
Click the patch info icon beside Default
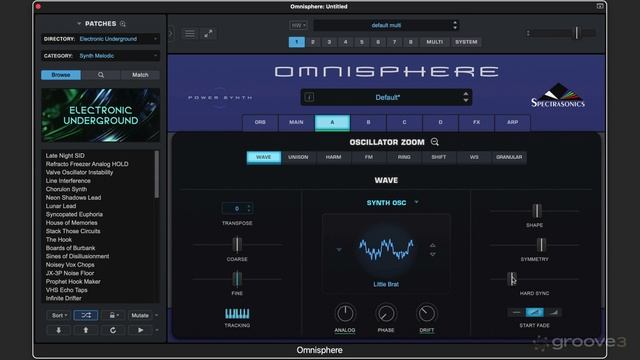click(309, 97)
